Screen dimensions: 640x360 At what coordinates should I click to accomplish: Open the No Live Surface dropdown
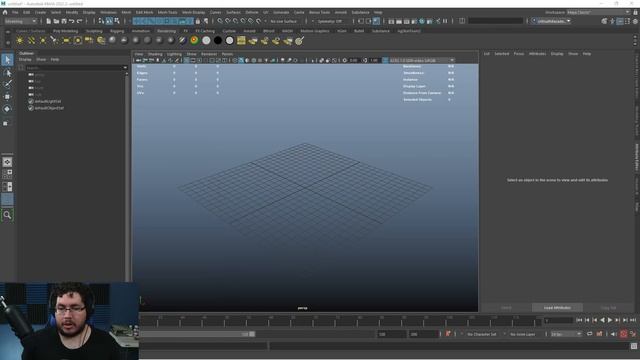(x=284, y=21)
